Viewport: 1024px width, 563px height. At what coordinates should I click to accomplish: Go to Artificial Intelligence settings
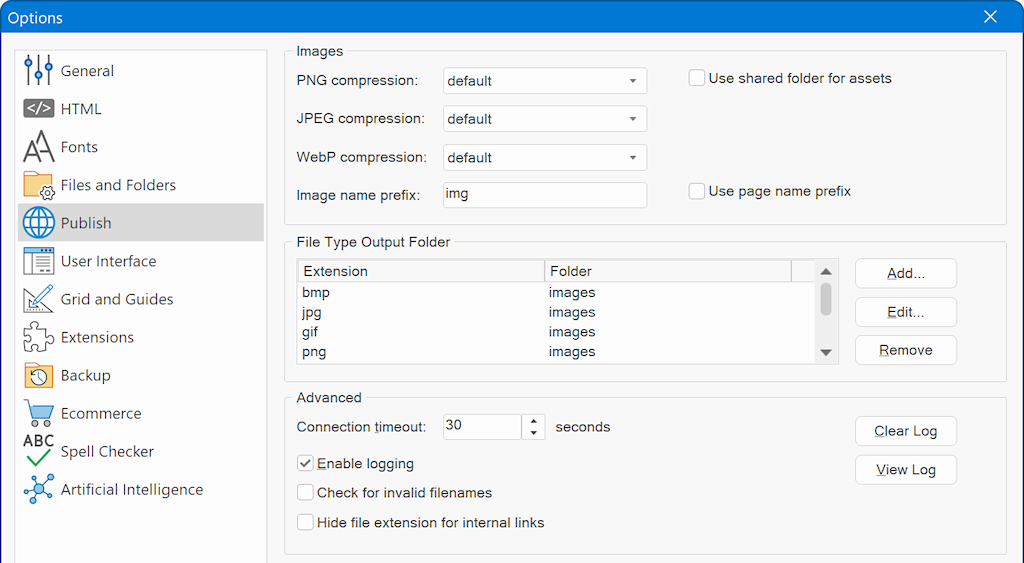[x=131, y=489]
